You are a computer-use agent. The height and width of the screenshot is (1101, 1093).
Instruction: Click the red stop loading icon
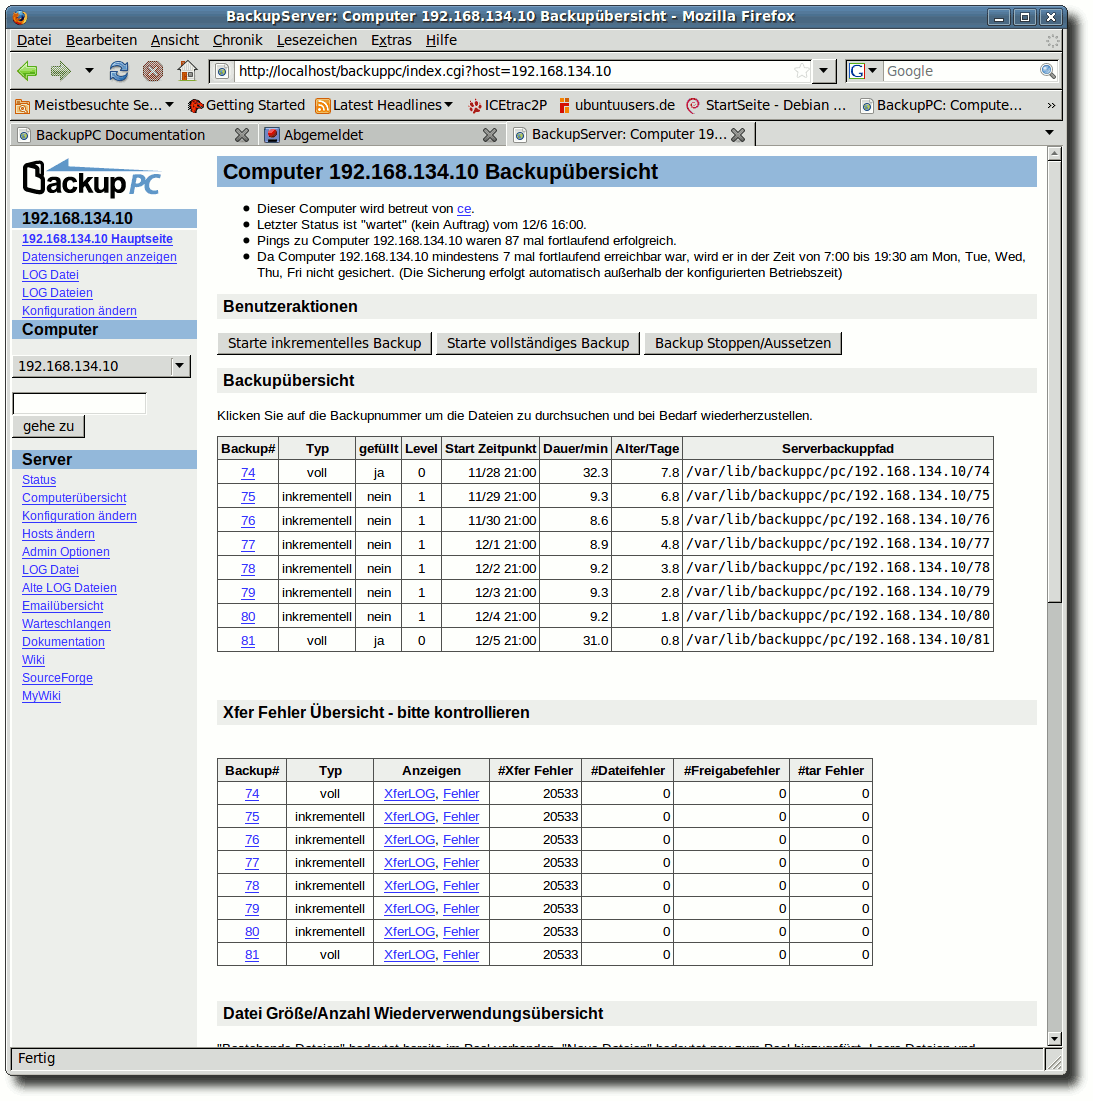[x=152, y=71]
